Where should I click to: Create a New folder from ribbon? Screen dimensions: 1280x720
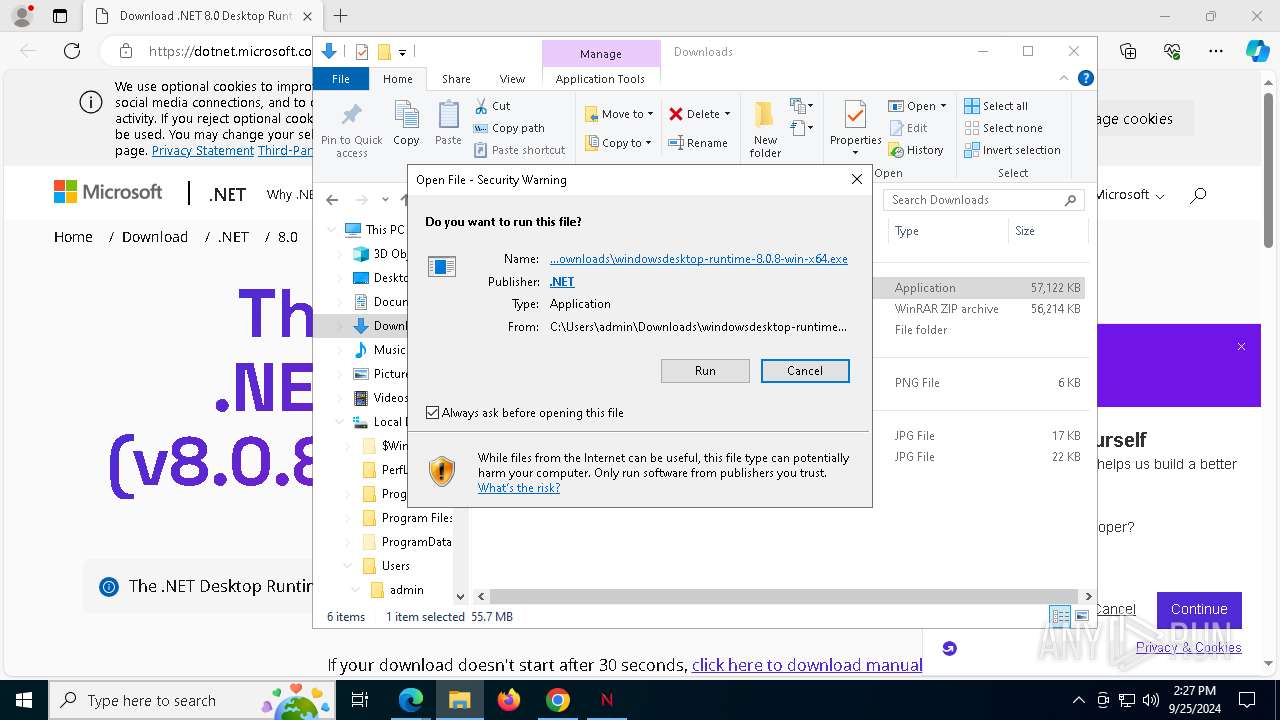tap(765, 129)
